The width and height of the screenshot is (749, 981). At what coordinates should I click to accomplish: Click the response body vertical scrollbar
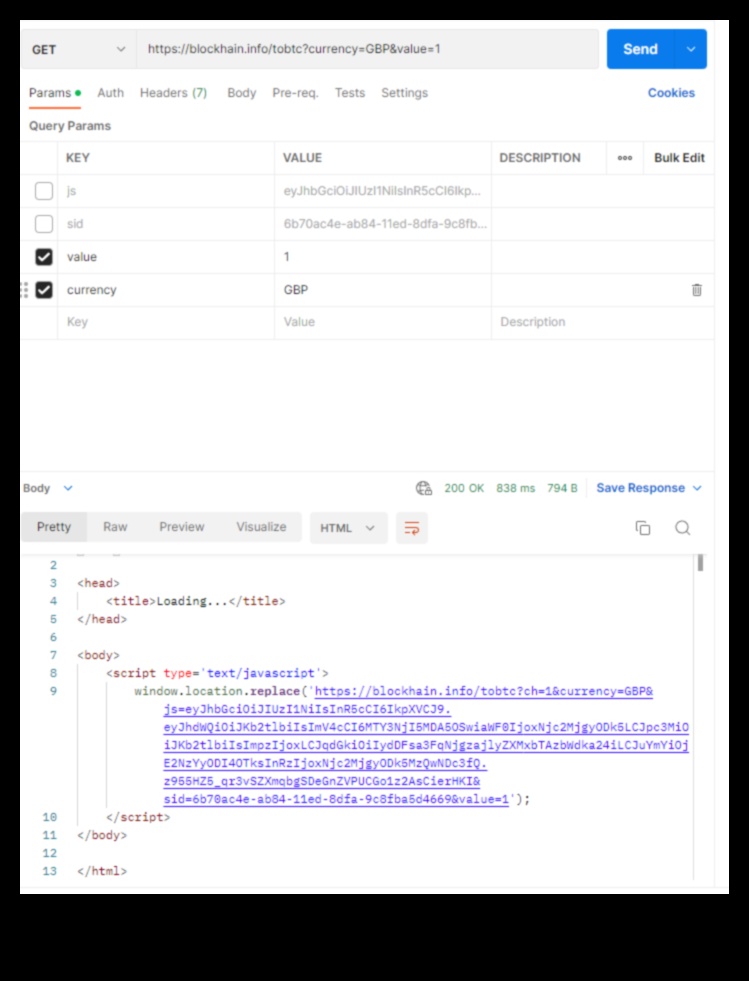[x=700, y=564]
